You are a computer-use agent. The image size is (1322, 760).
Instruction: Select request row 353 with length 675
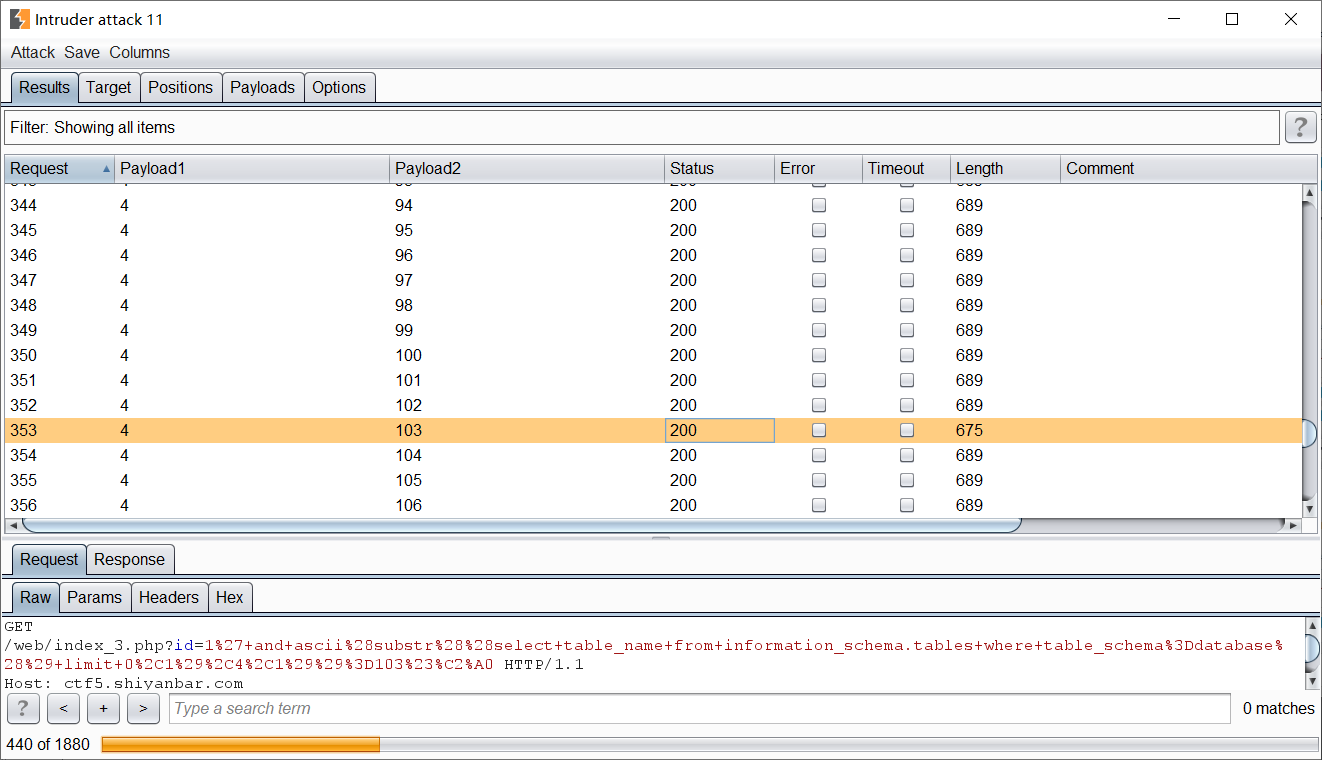coord(653,430)
